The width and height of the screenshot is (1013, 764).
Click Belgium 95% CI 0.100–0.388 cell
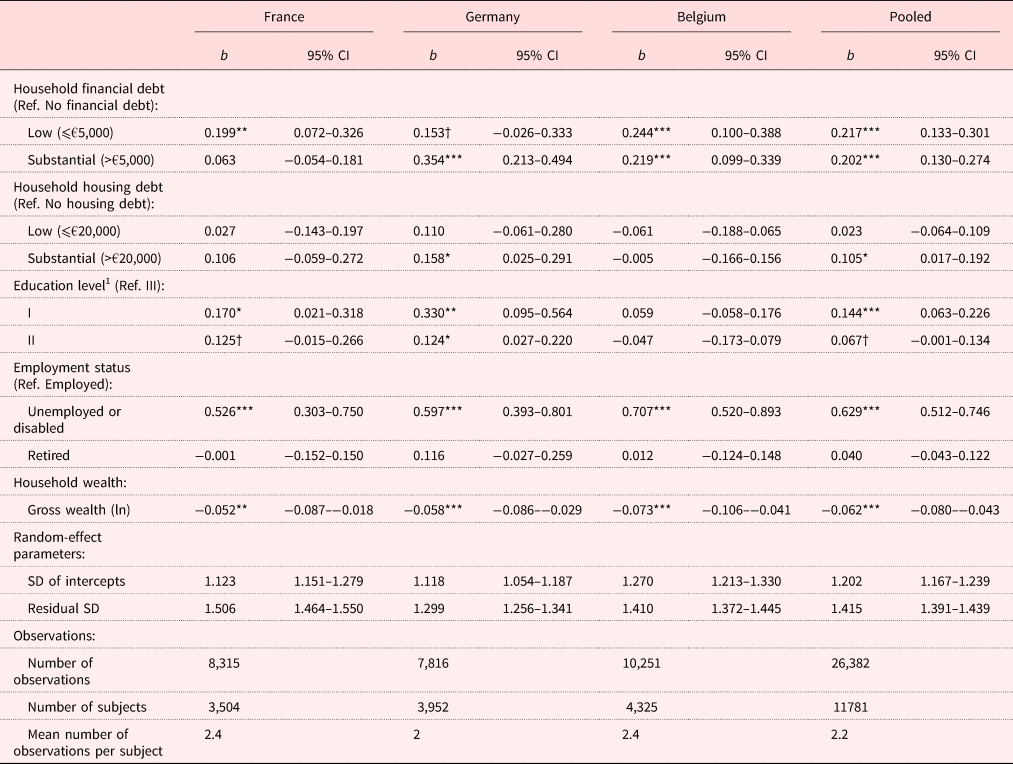click(x=750, y=132)
